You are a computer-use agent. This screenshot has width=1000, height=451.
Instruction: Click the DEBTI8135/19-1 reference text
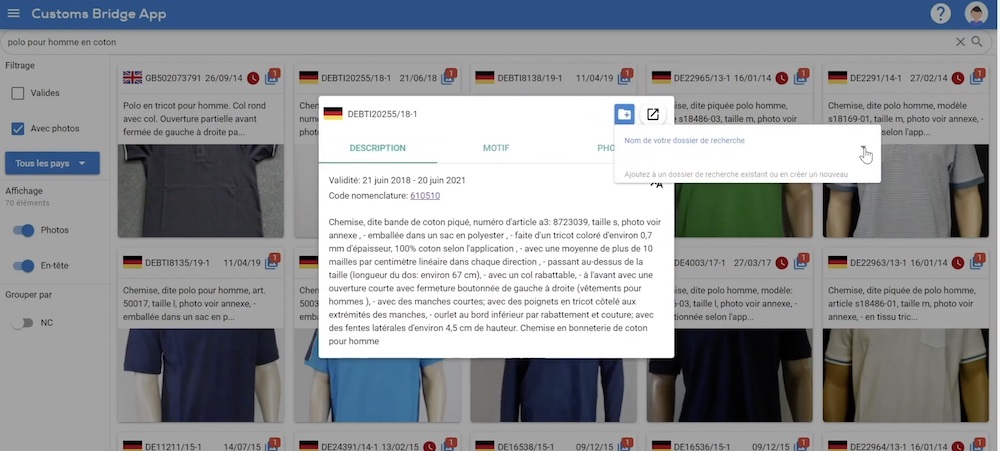point(177,263)
